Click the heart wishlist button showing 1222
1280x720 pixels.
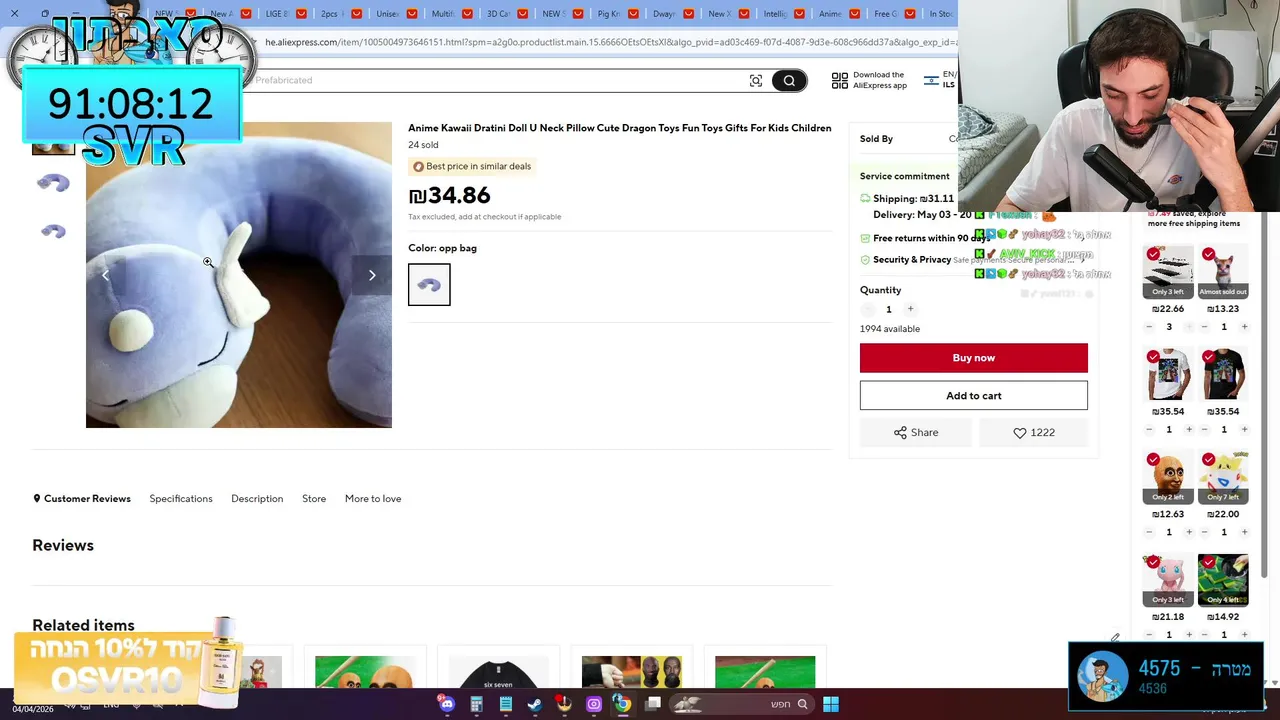tap(1033, 433)
